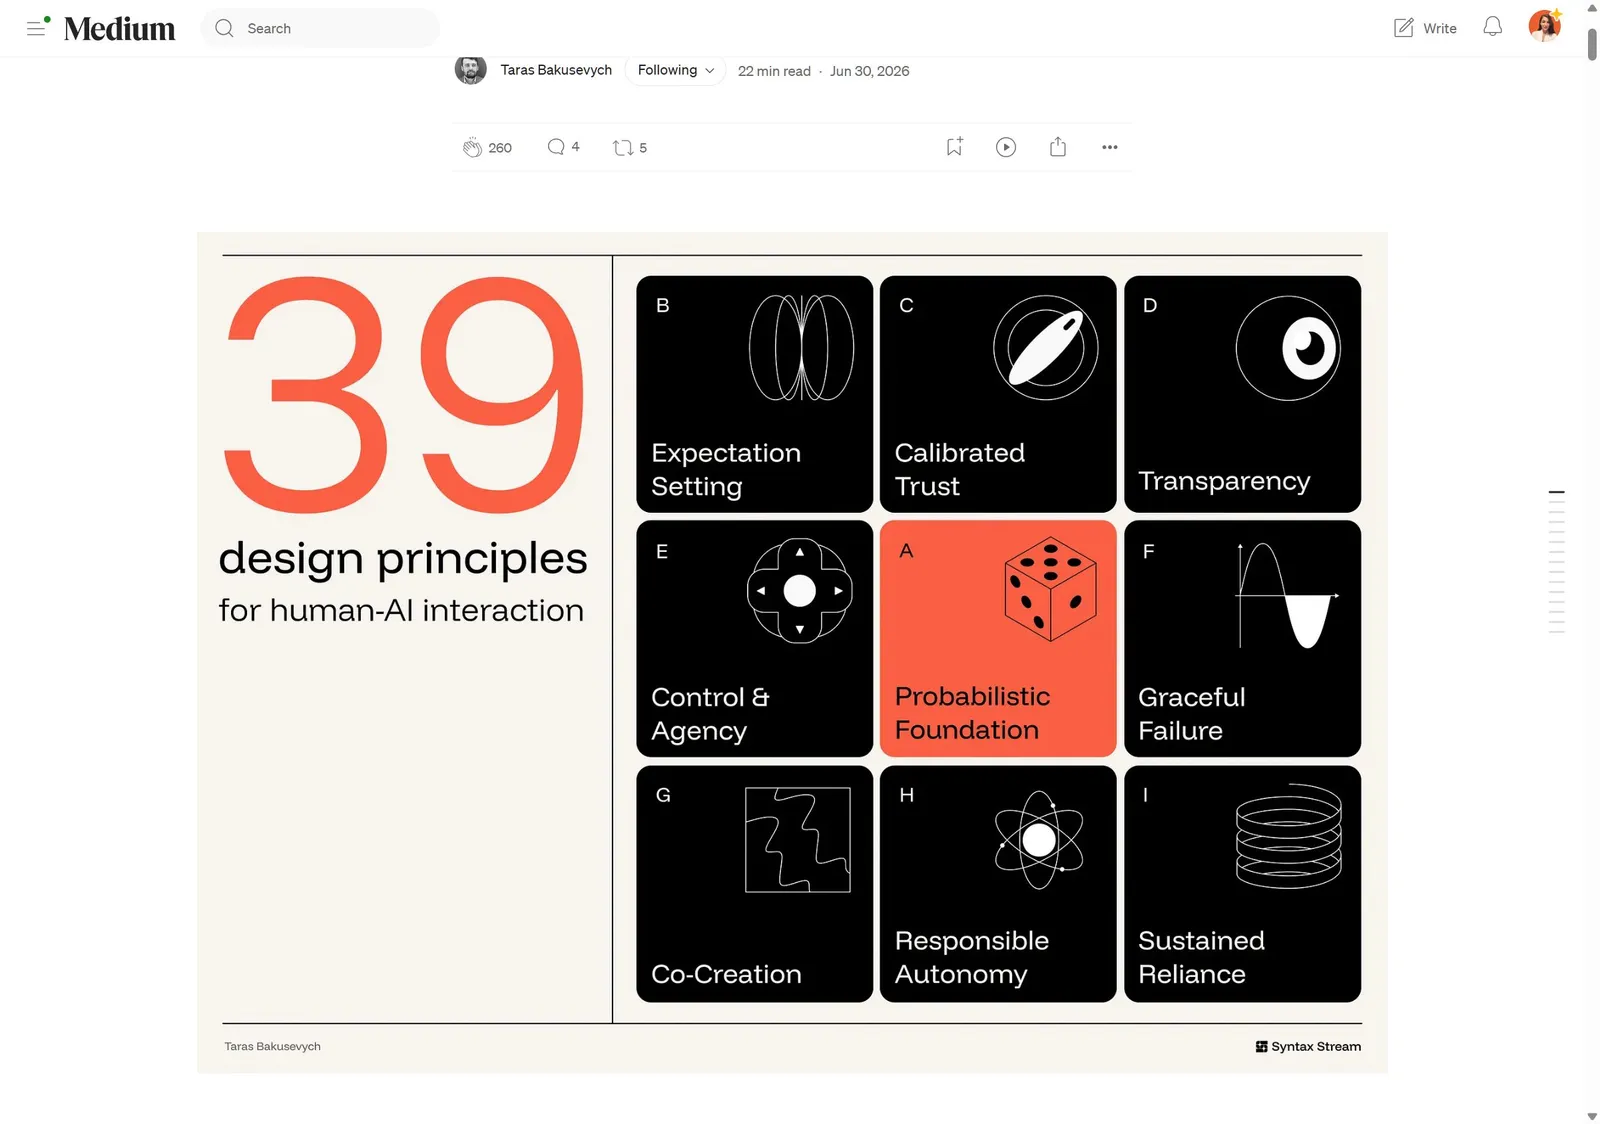
Task: Share this article
Action: point(1058,147)
